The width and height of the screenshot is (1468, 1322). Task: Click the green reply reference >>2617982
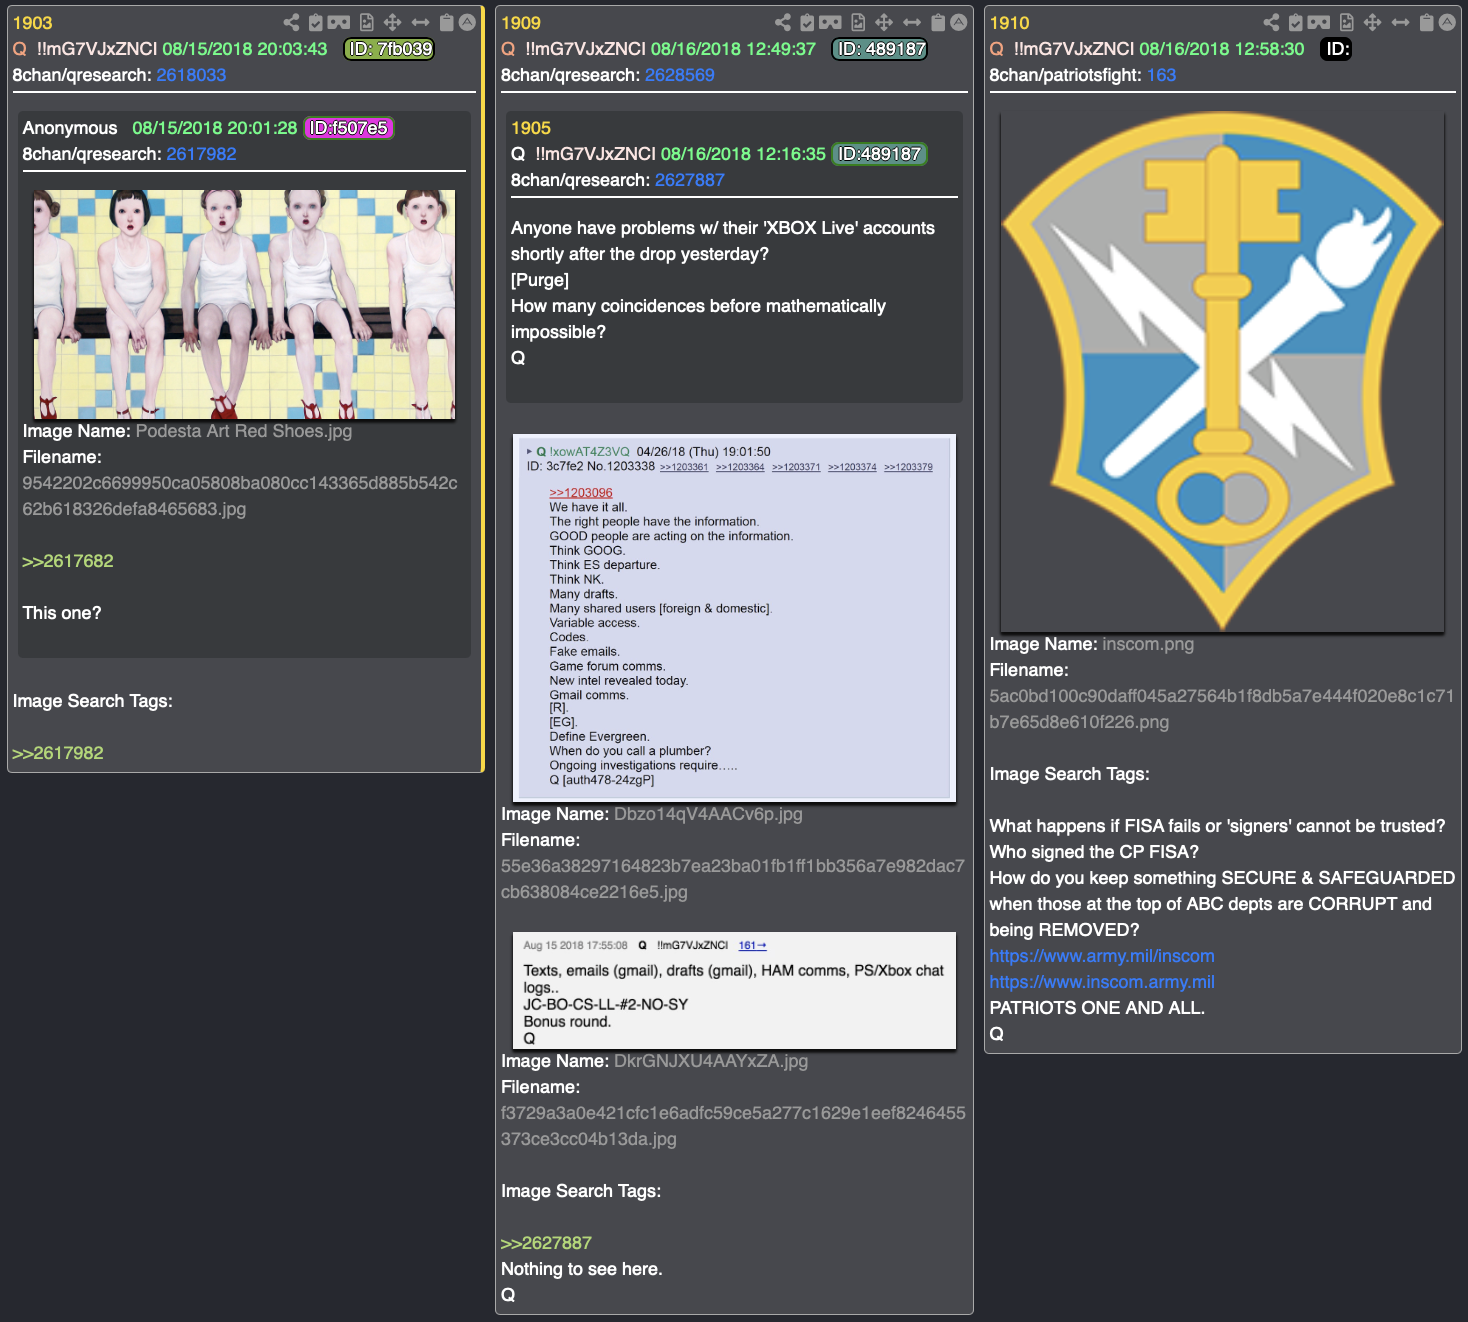[x=58, y=753]
